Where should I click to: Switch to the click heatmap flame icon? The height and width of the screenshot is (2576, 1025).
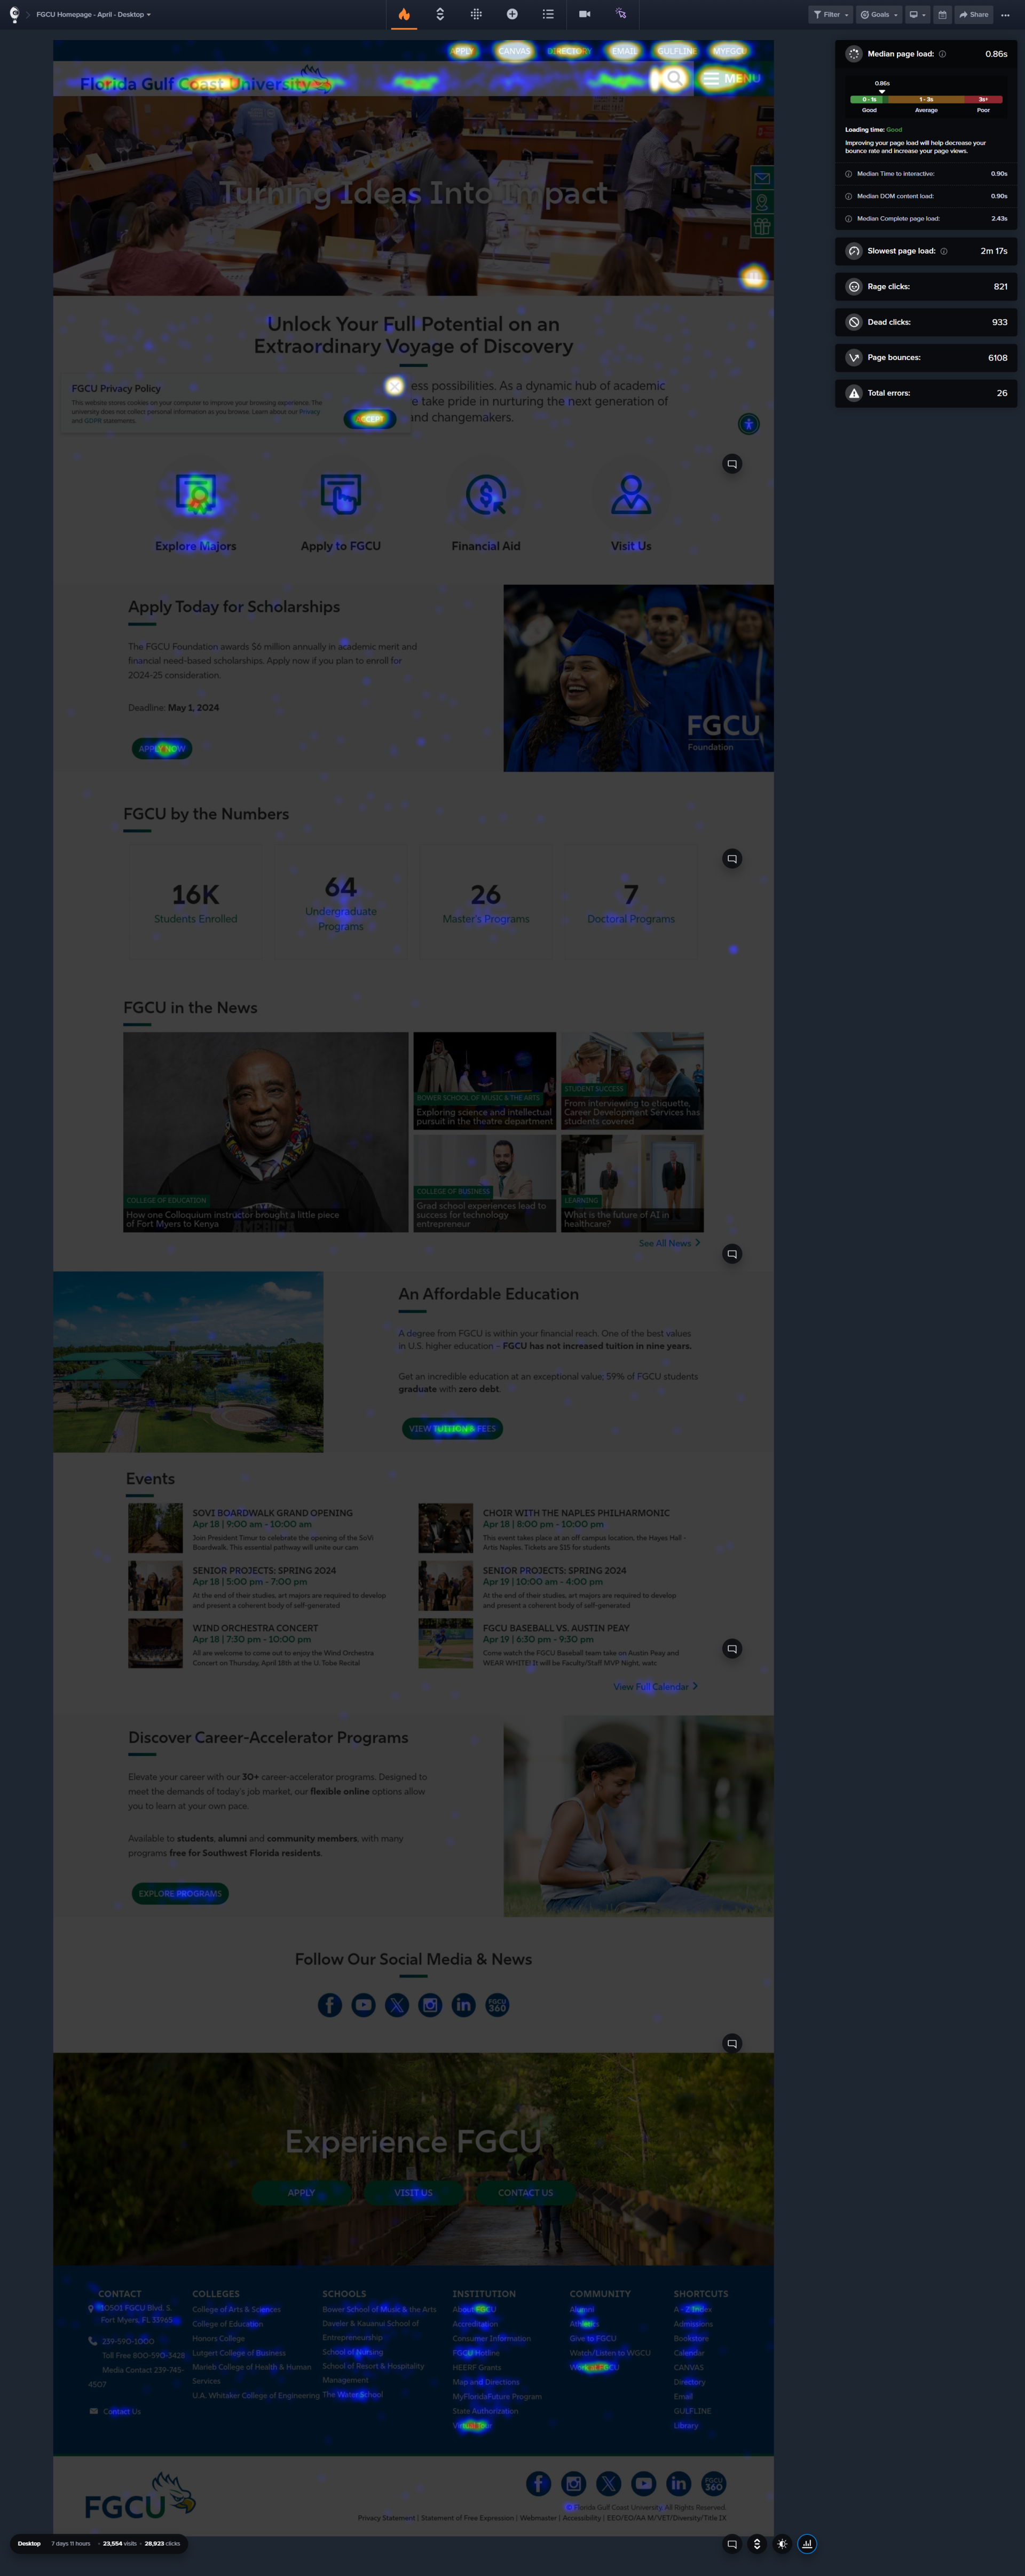404,14
